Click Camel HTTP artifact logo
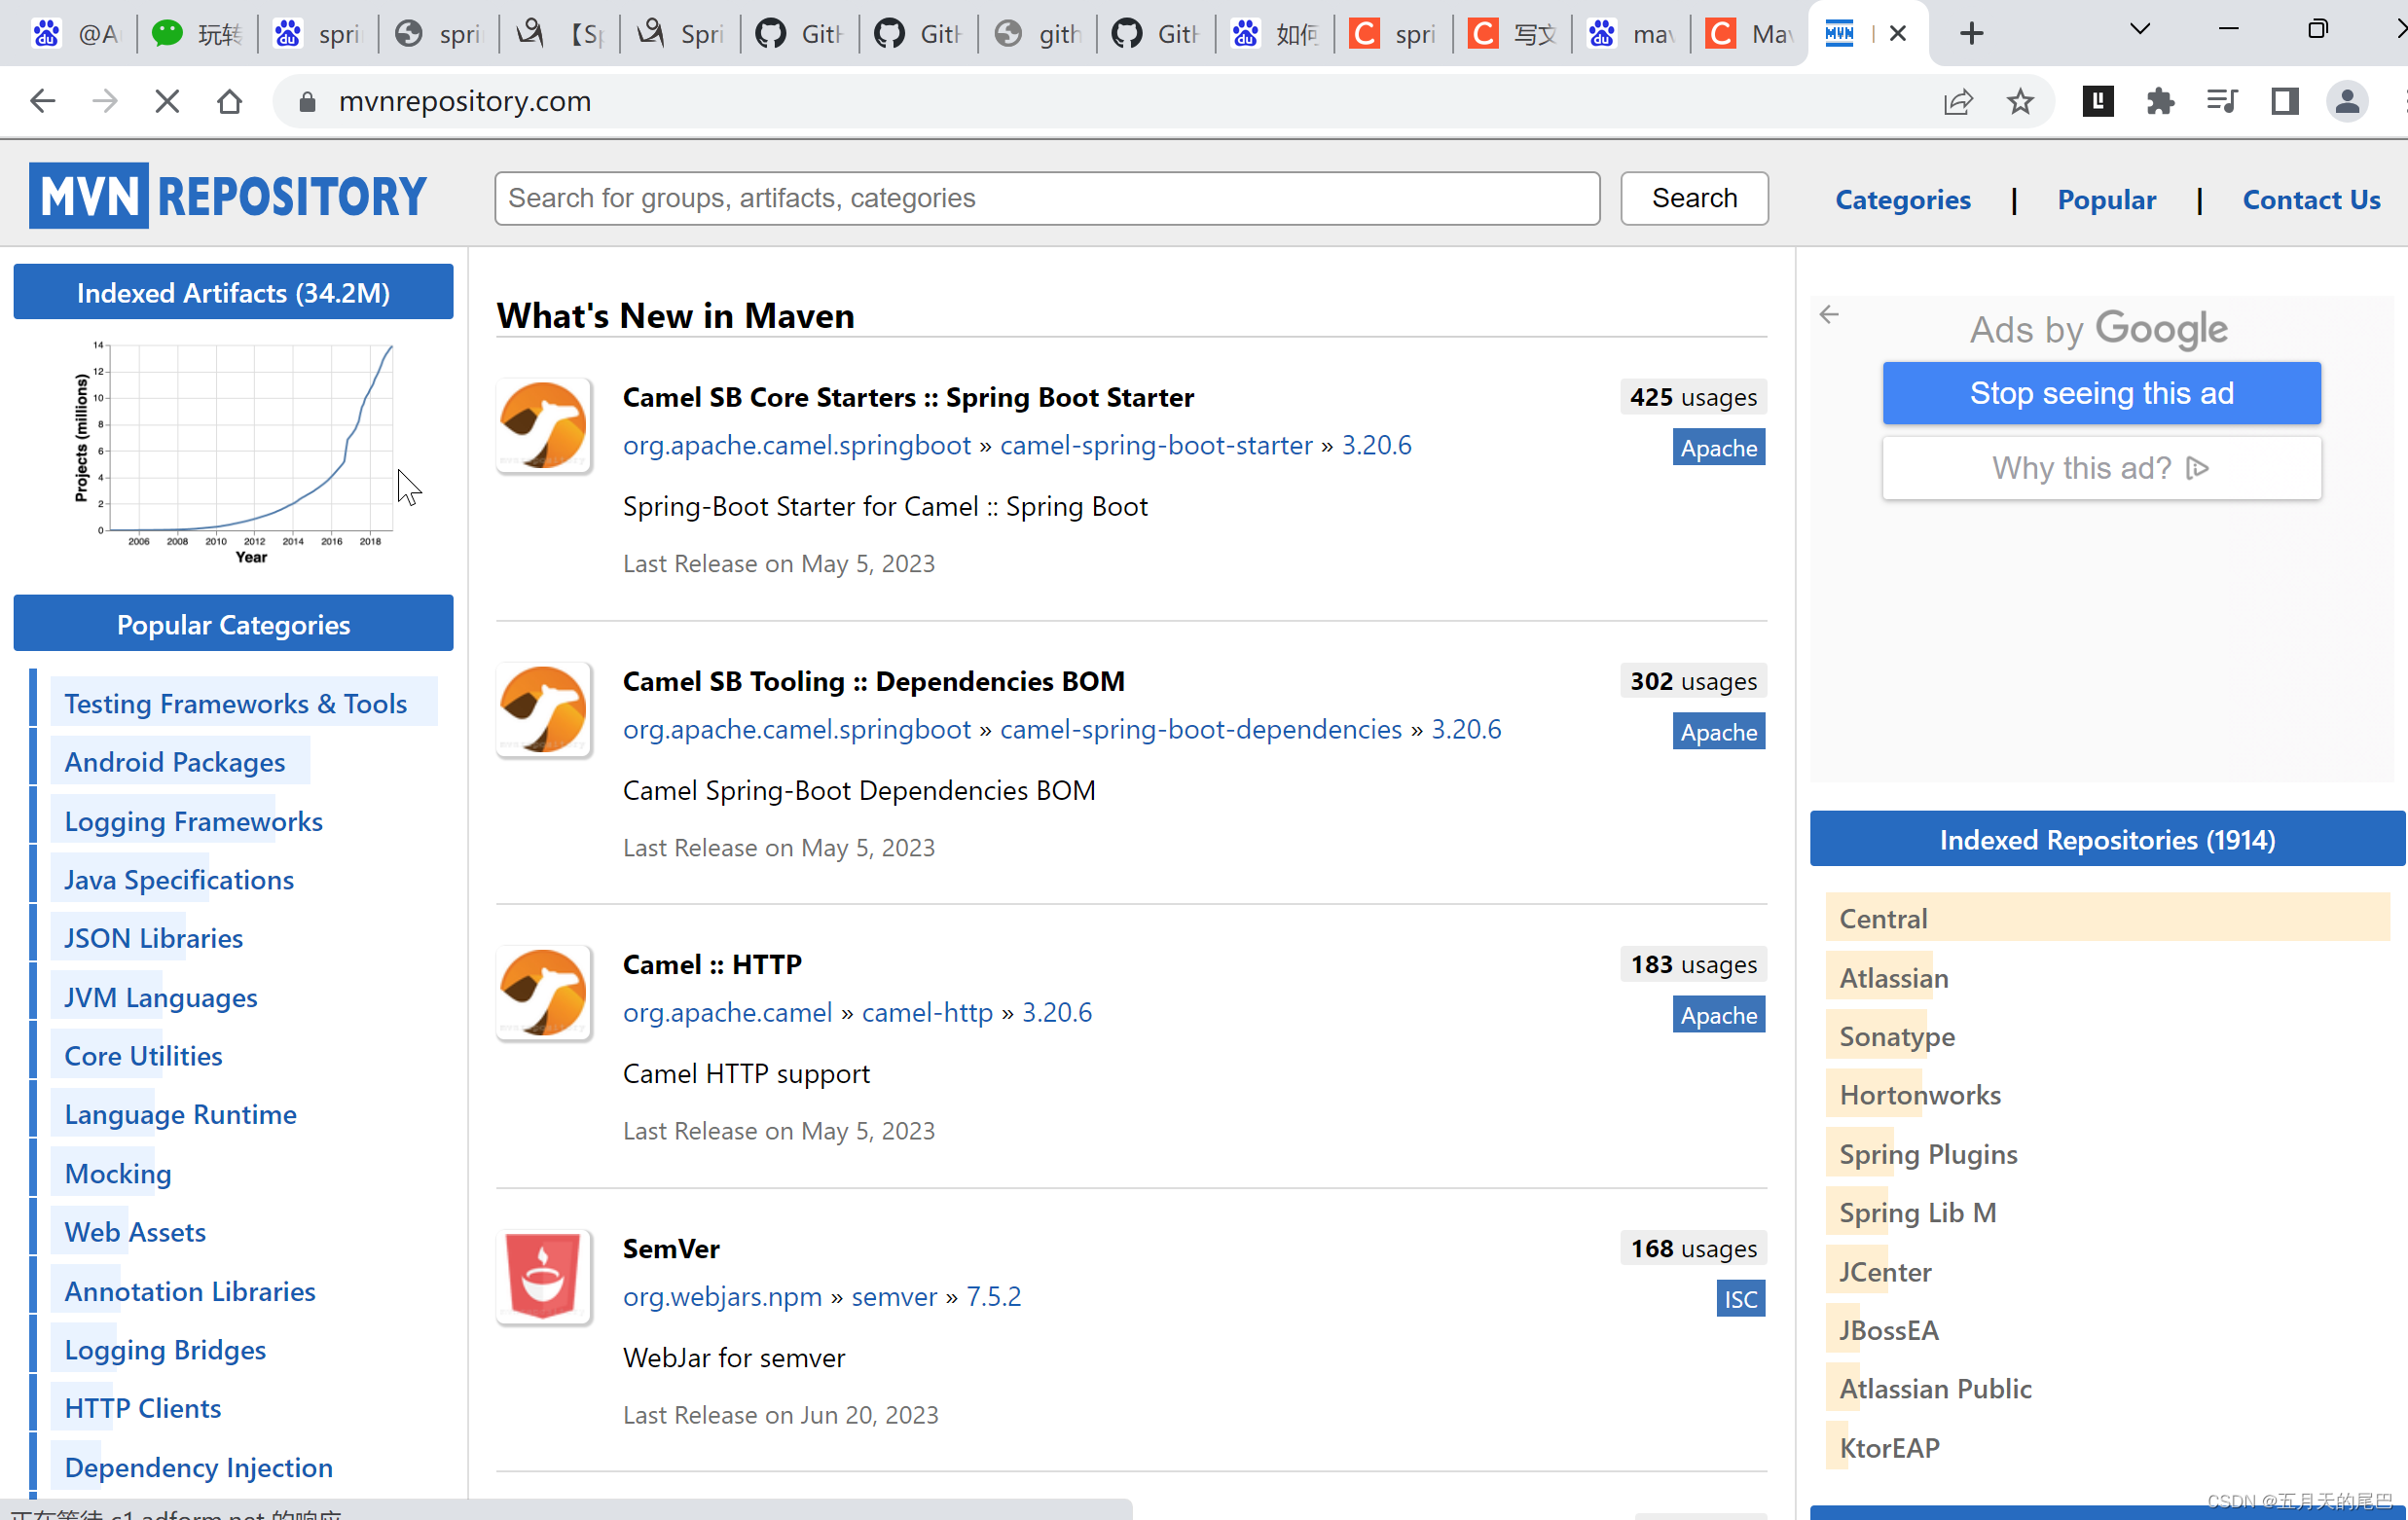The height and width of the screenshot is (1520, 2408). (x=543, y=992)
